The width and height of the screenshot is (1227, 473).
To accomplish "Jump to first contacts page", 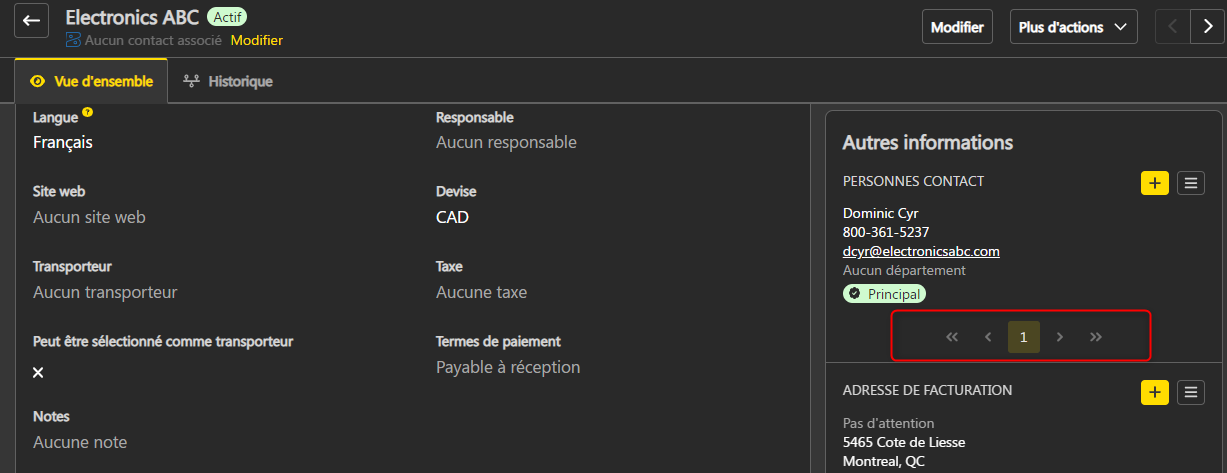I will (x=952, y=337).
